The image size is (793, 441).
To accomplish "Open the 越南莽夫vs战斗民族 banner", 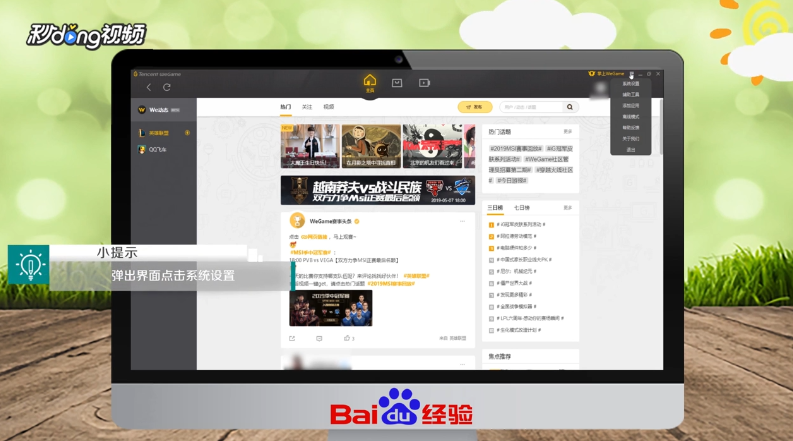I will point(378,191).
